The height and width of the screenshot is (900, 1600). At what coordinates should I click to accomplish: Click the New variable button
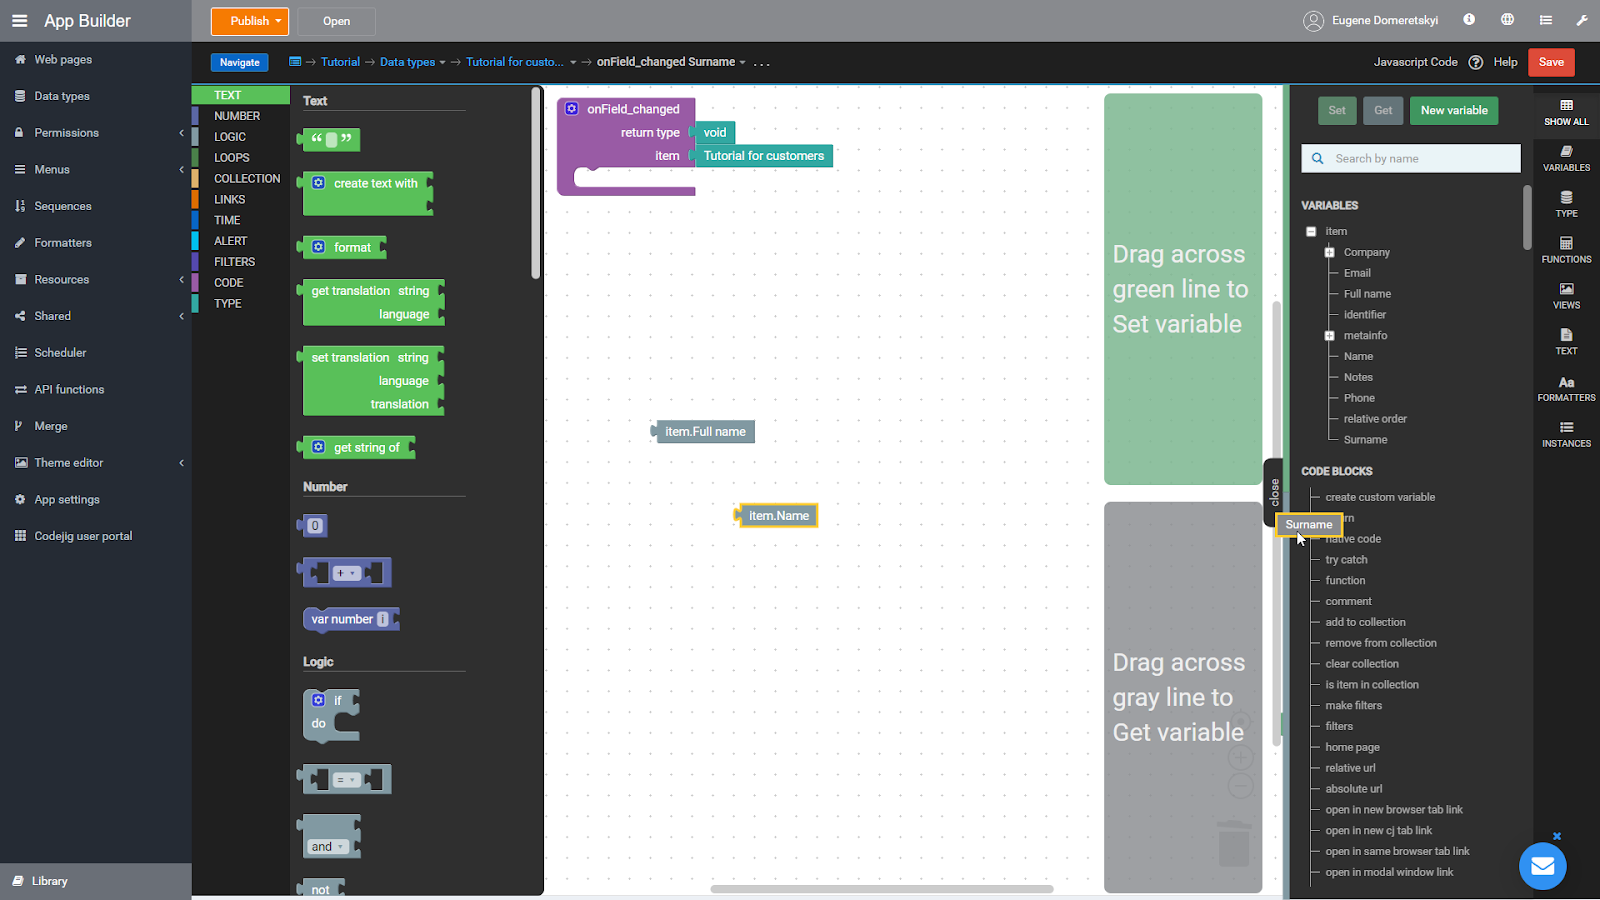[1454, 110]
